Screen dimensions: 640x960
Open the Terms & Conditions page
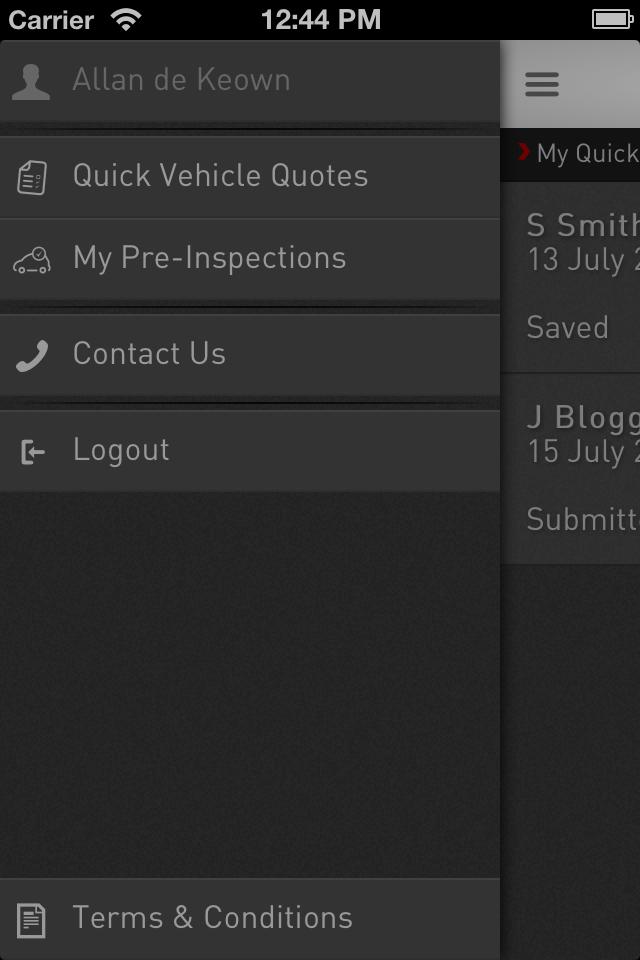click(211, 918)
